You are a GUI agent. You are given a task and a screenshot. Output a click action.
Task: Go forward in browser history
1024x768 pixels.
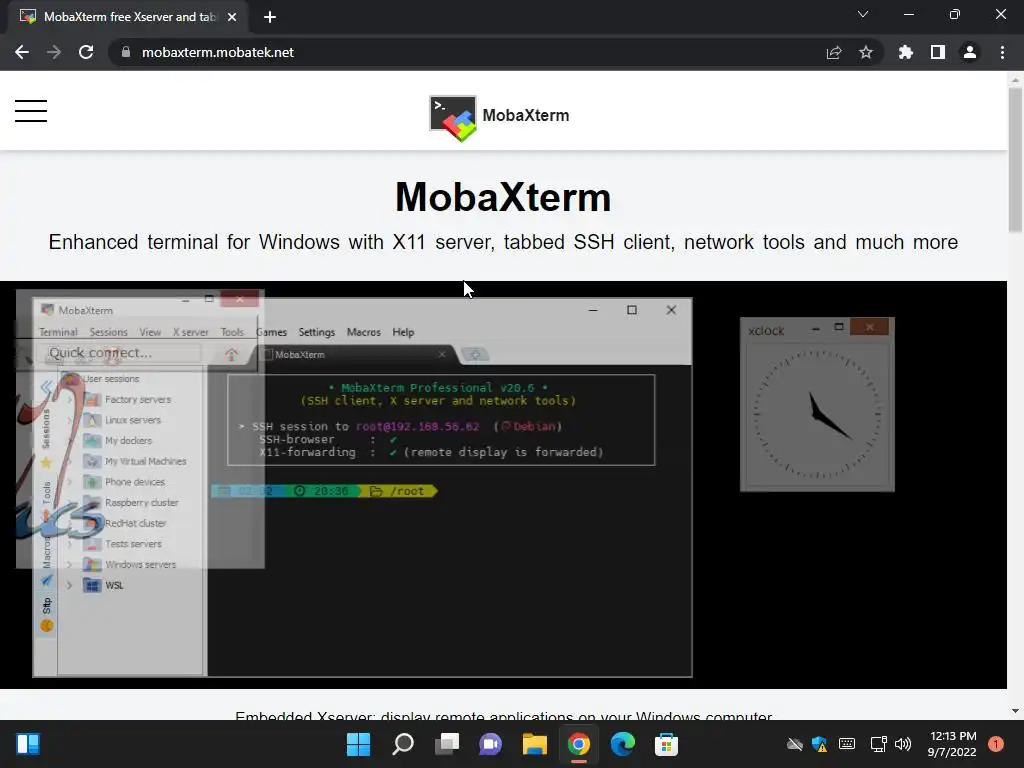[x=54, y=52]
